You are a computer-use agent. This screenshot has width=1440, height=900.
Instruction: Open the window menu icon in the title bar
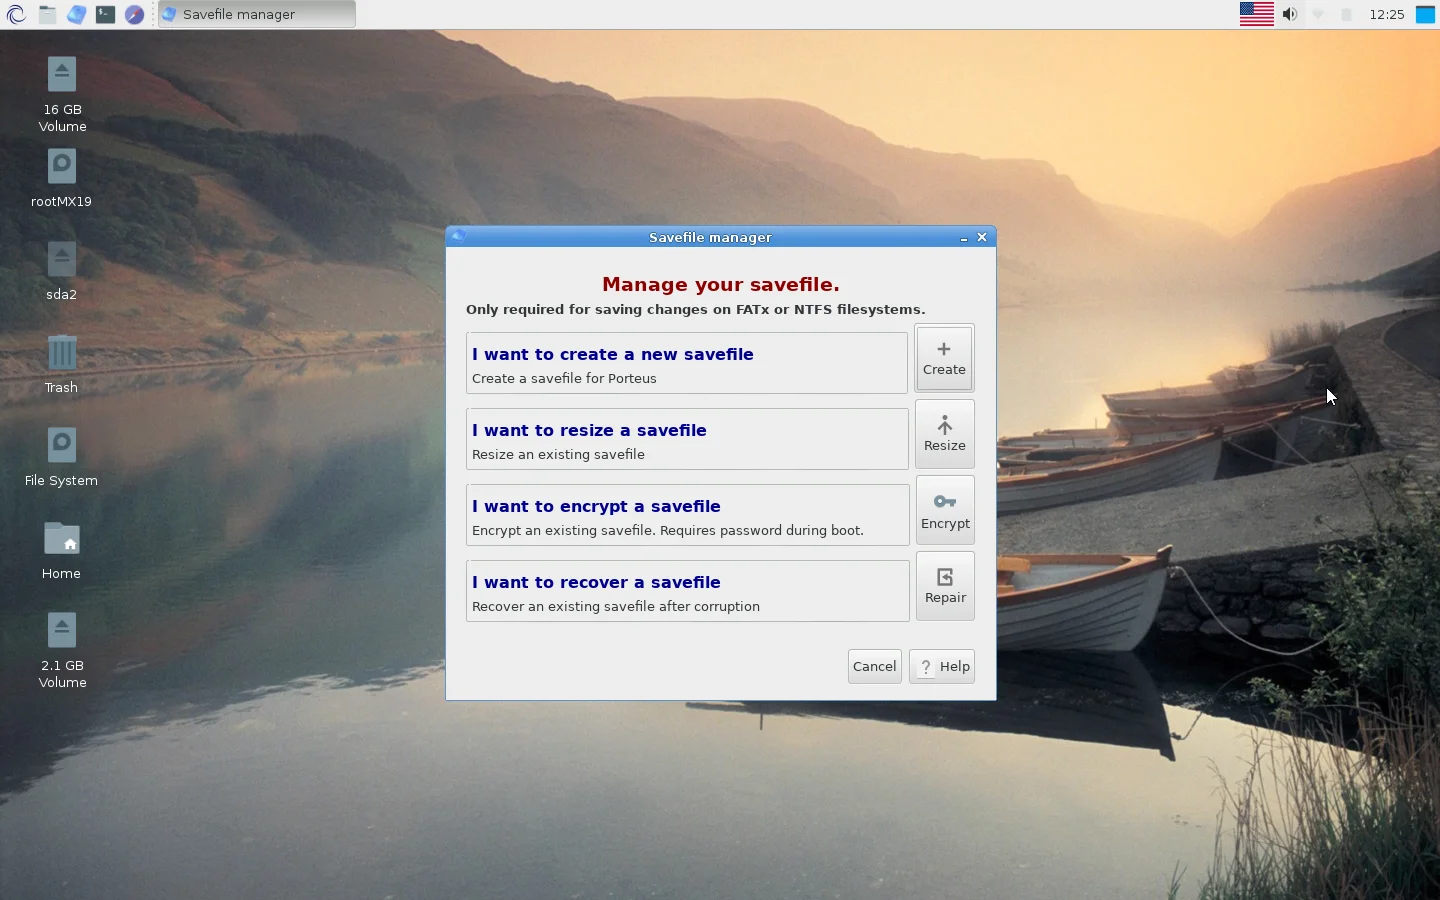(x=459, y=237)
